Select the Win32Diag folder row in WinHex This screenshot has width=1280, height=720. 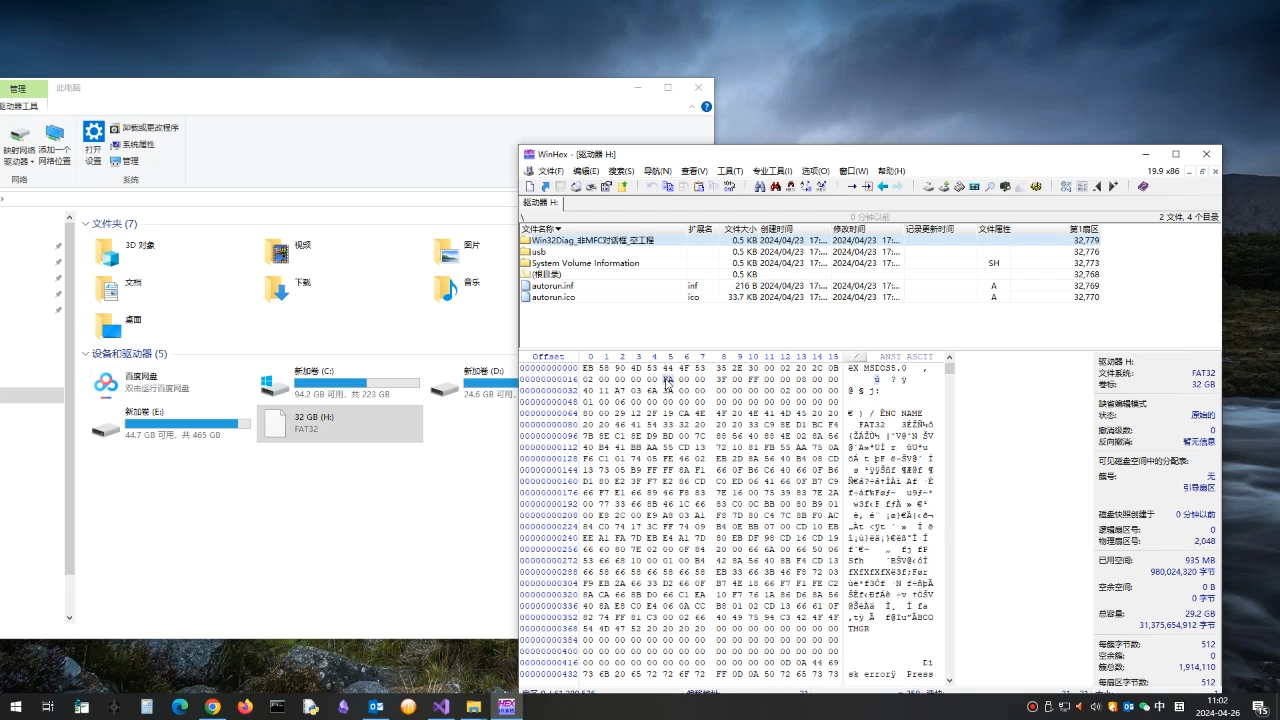tap(810, 240)
